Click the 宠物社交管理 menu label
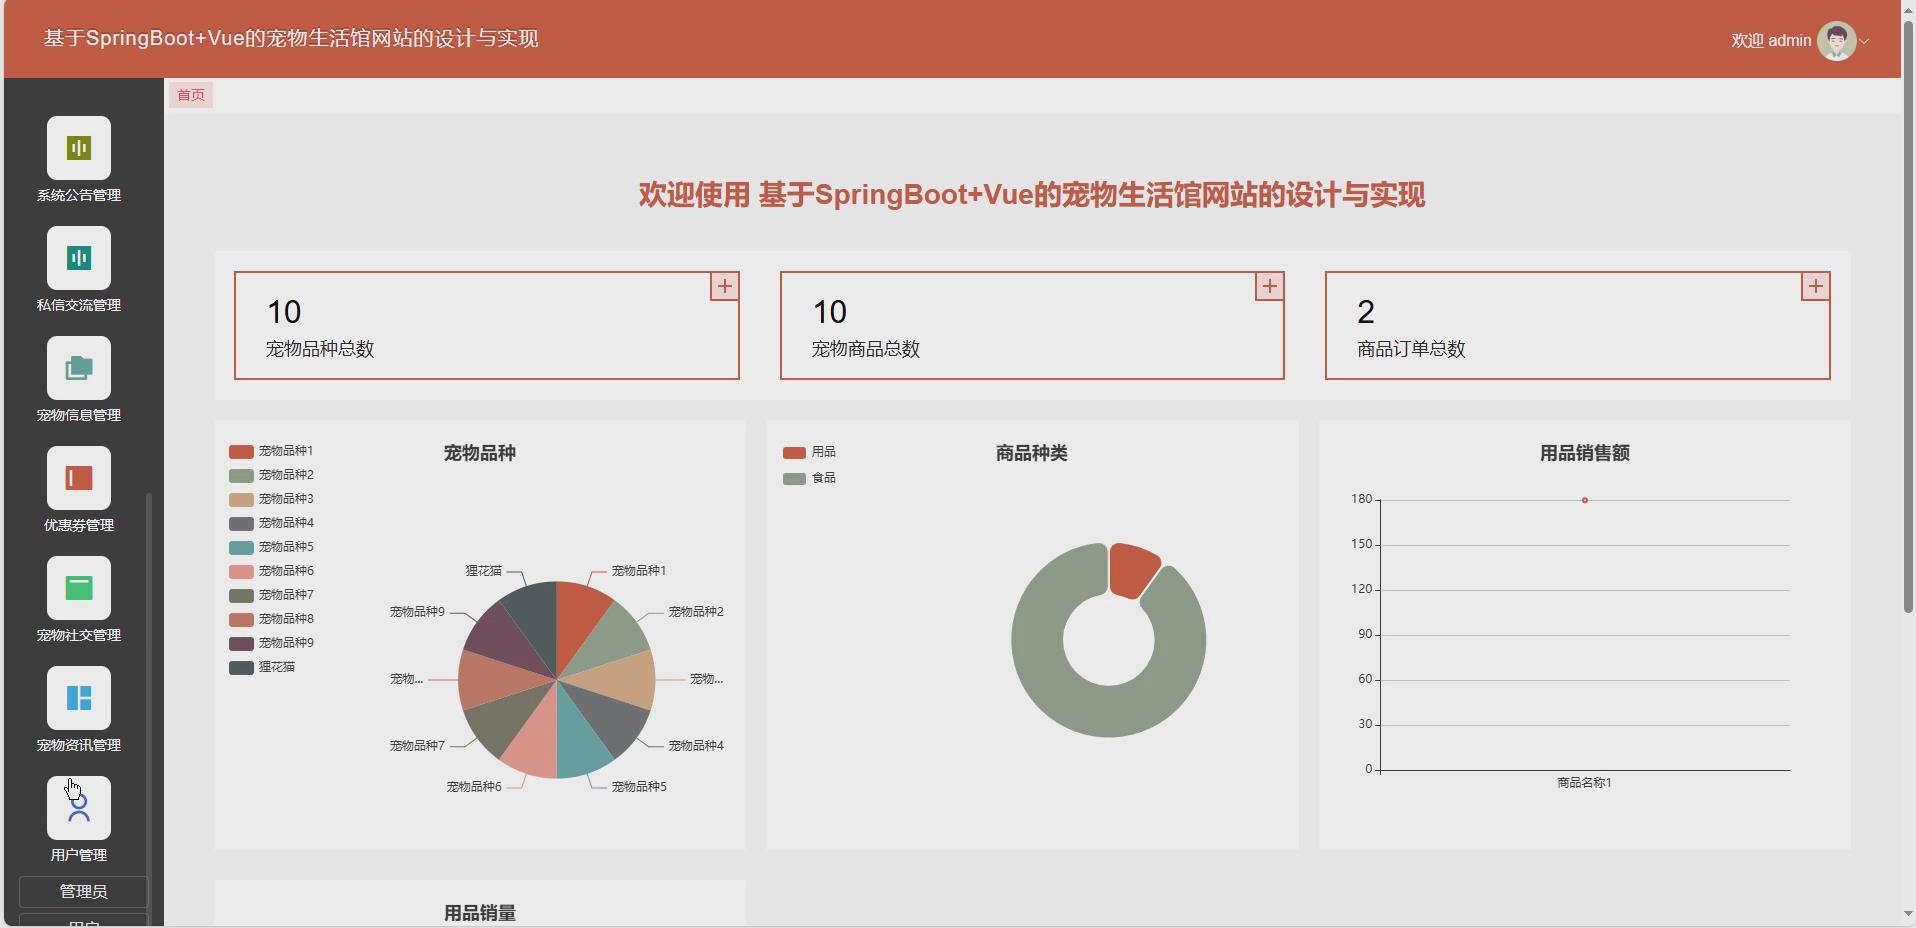1916x928 pixels. [x=79, y=635]
